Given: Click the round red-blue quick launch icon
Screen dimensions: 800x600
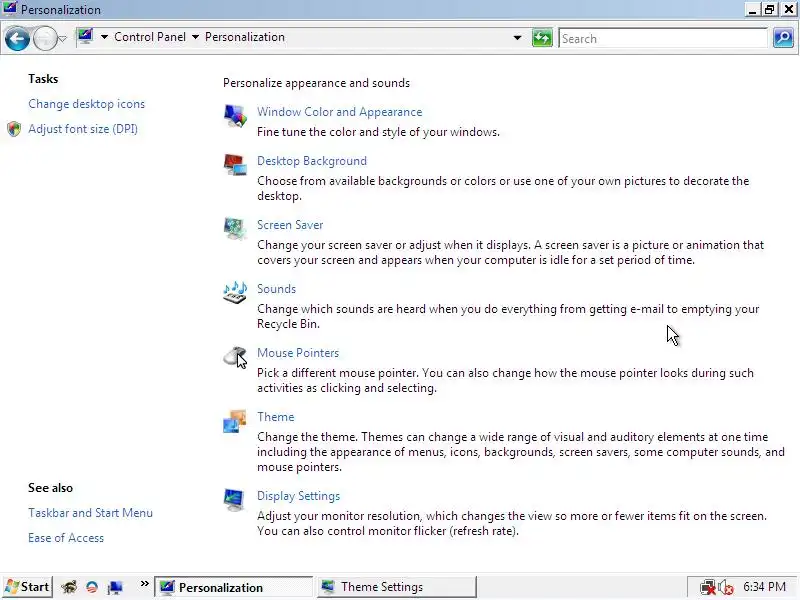Looking at the screenshot, I should (92, 587).
